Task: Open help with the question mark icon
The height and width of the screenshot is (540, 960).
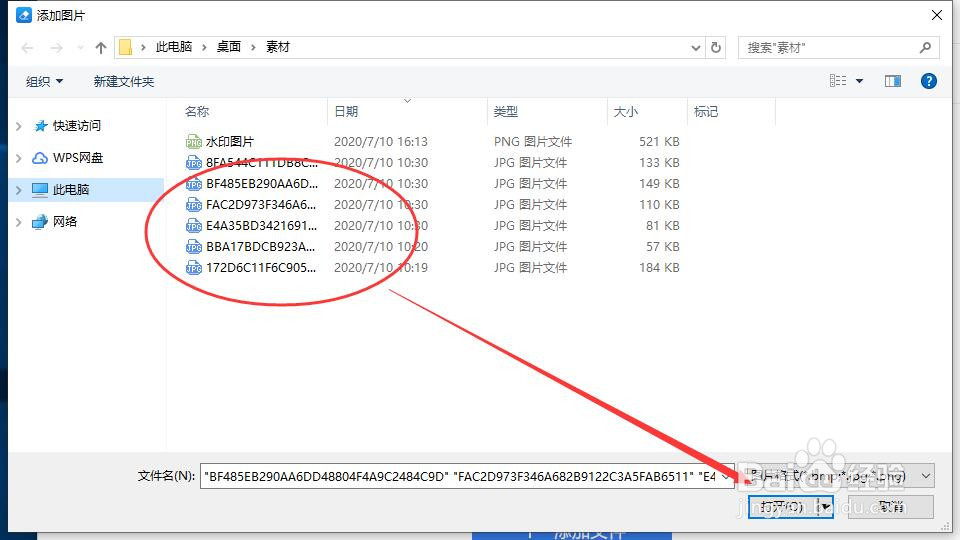Action: [928, 81]
